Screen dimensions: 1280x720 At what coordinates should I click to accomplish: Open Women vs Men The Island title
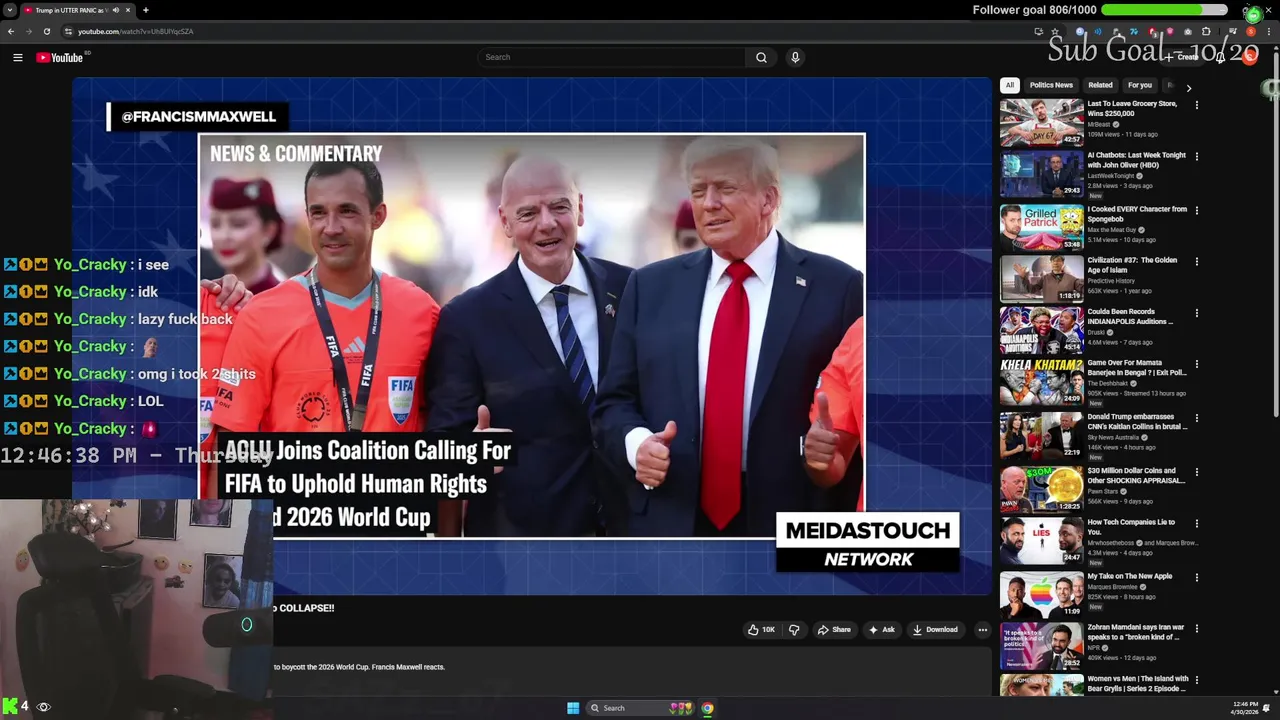tap(1138, 683)
